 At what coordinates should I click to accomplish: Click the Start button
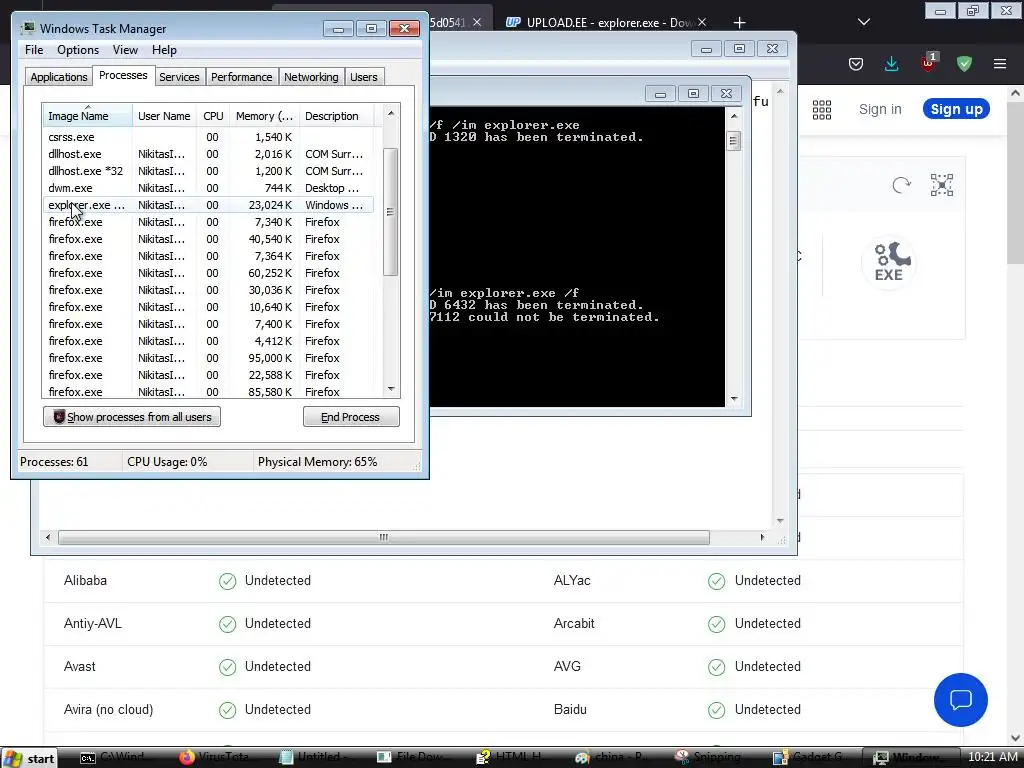tap(31, 758)
